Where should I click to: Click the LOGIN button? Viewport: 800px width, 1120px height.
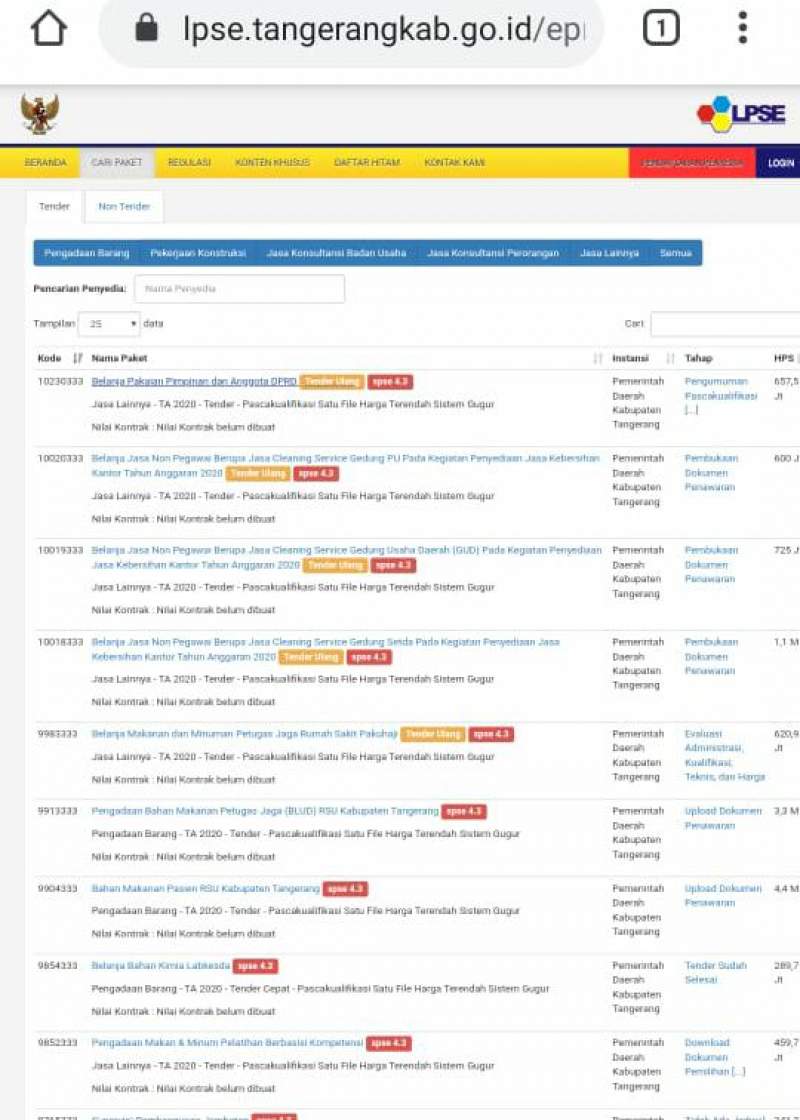coord(781,163)
